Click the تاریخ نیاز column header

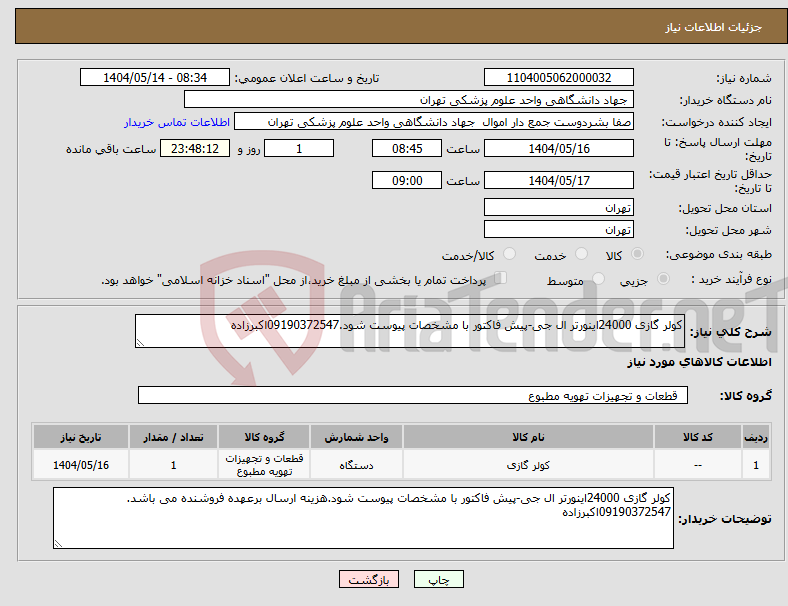coord(81,437)
